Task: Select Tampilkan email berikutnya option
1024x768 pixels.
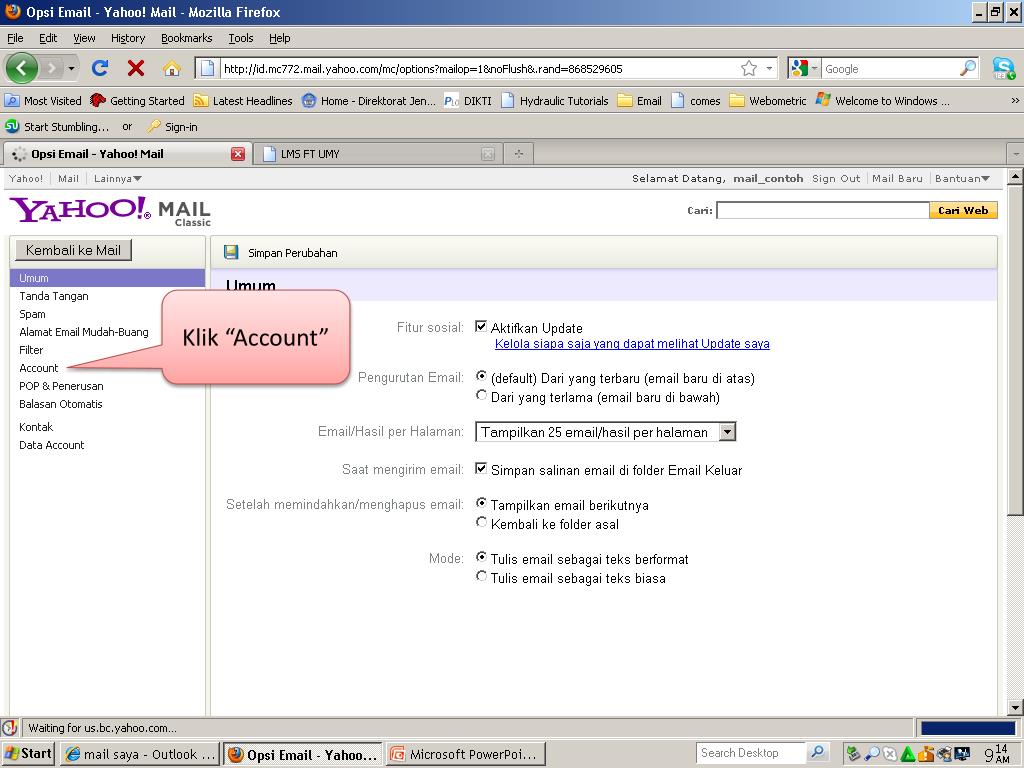Action: (481, 503)
